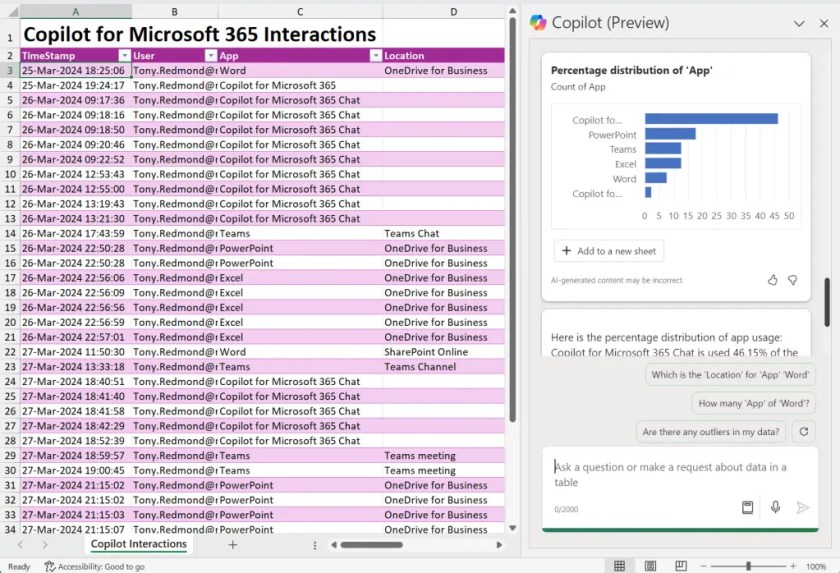Viewport: 840px width, 573px height.
Task: Add a new worksheet with plus icon
Action: (x=232, y=545)
